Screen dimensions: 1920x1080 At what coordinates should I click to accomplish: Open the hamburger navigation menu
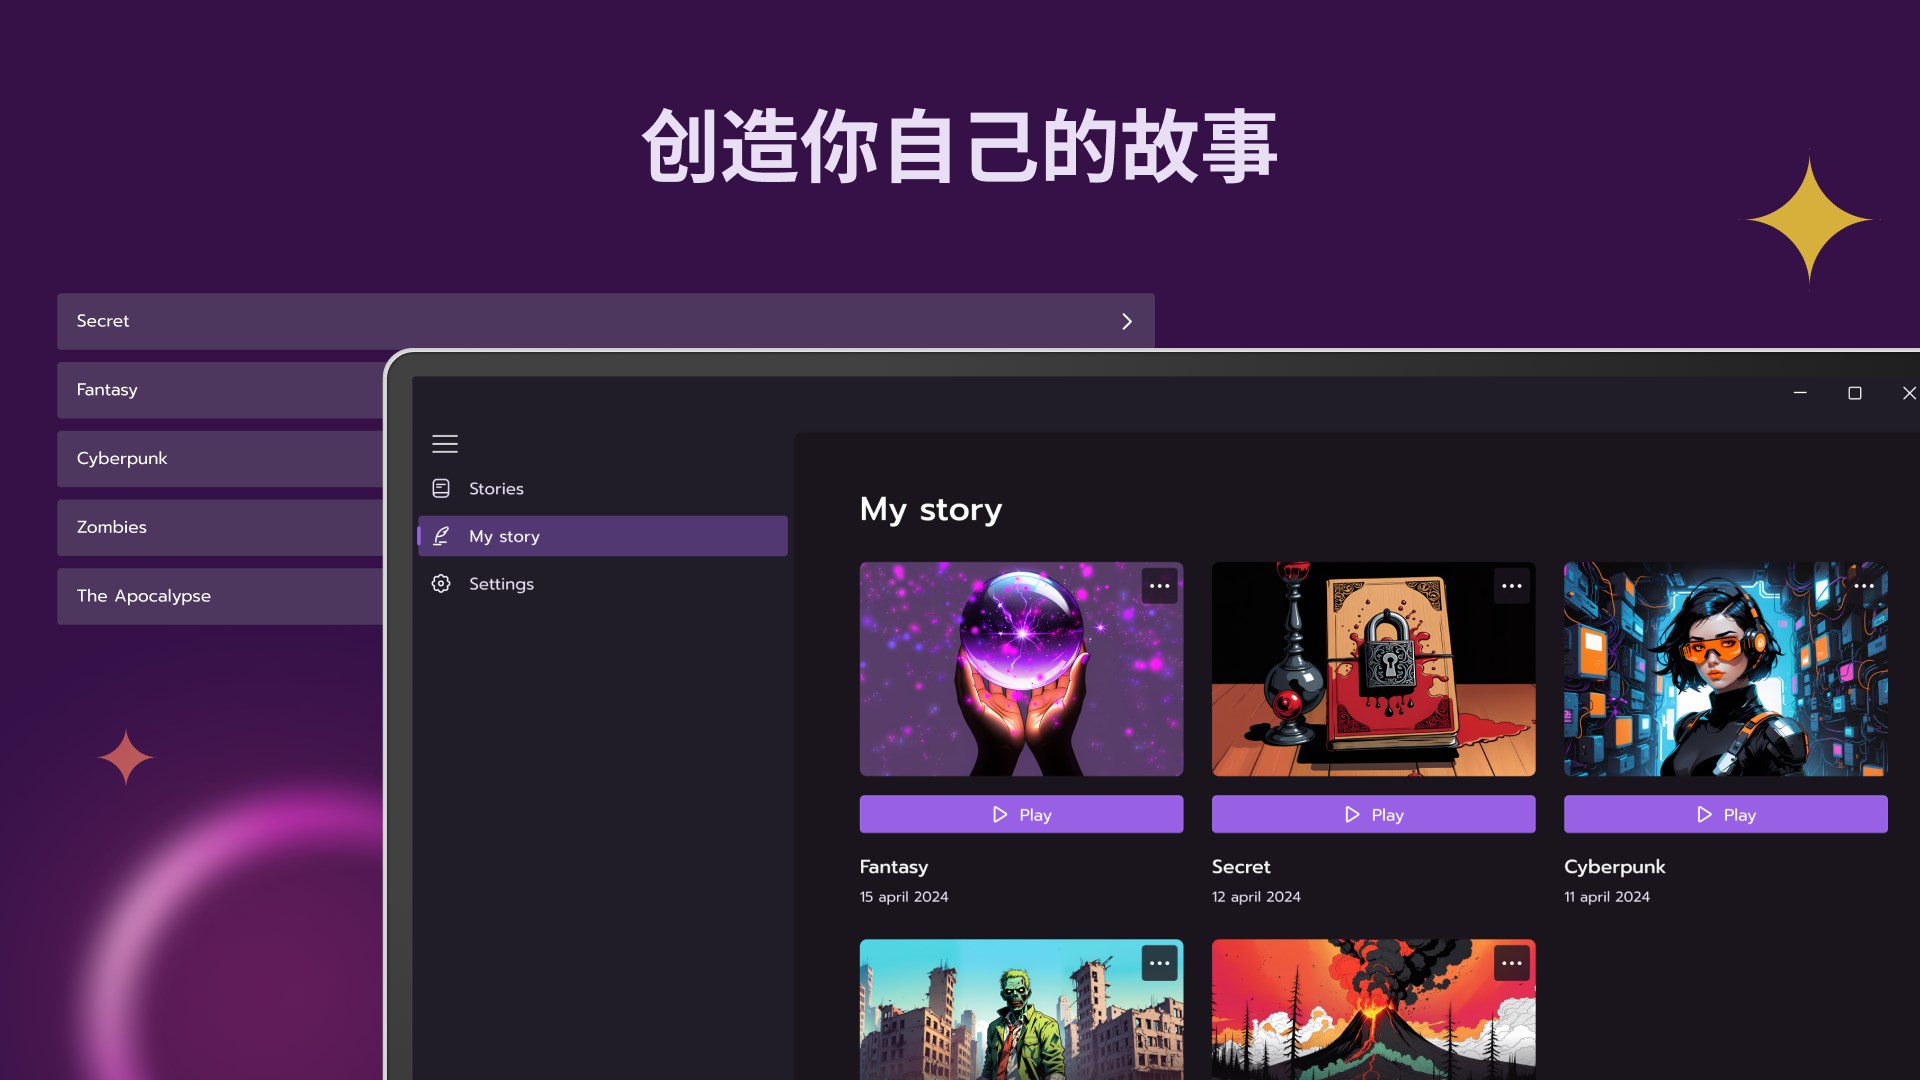[445, 443]
